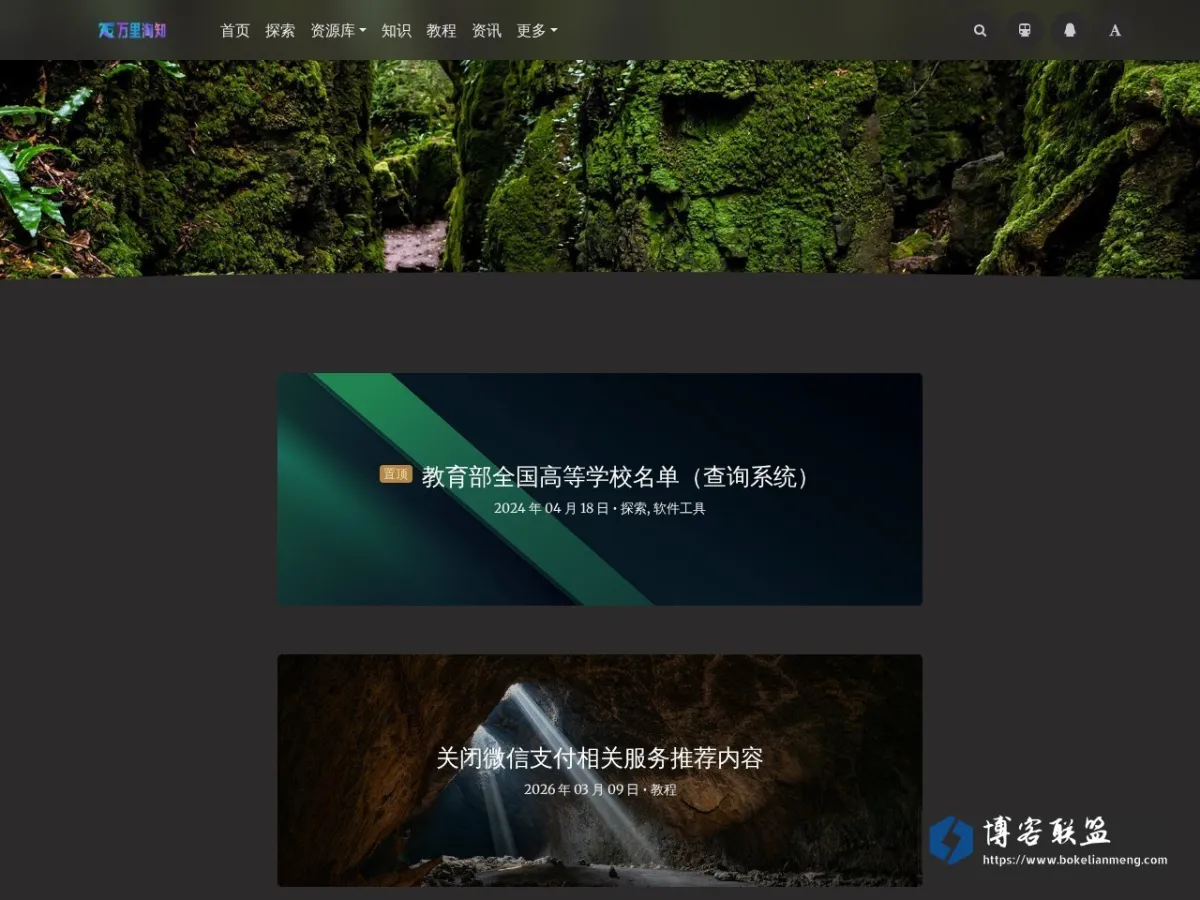Click the 教程 category under the 微信支付 post
Image resolution: width=1200 pixels, height=900 pixels.
[663, 789]
